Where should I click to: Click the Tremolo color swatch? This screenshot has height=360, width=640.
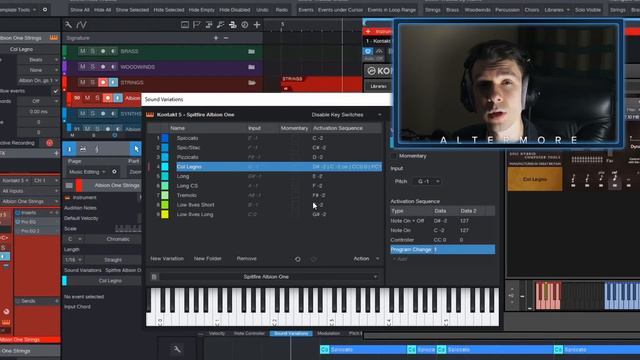[165, 195]
